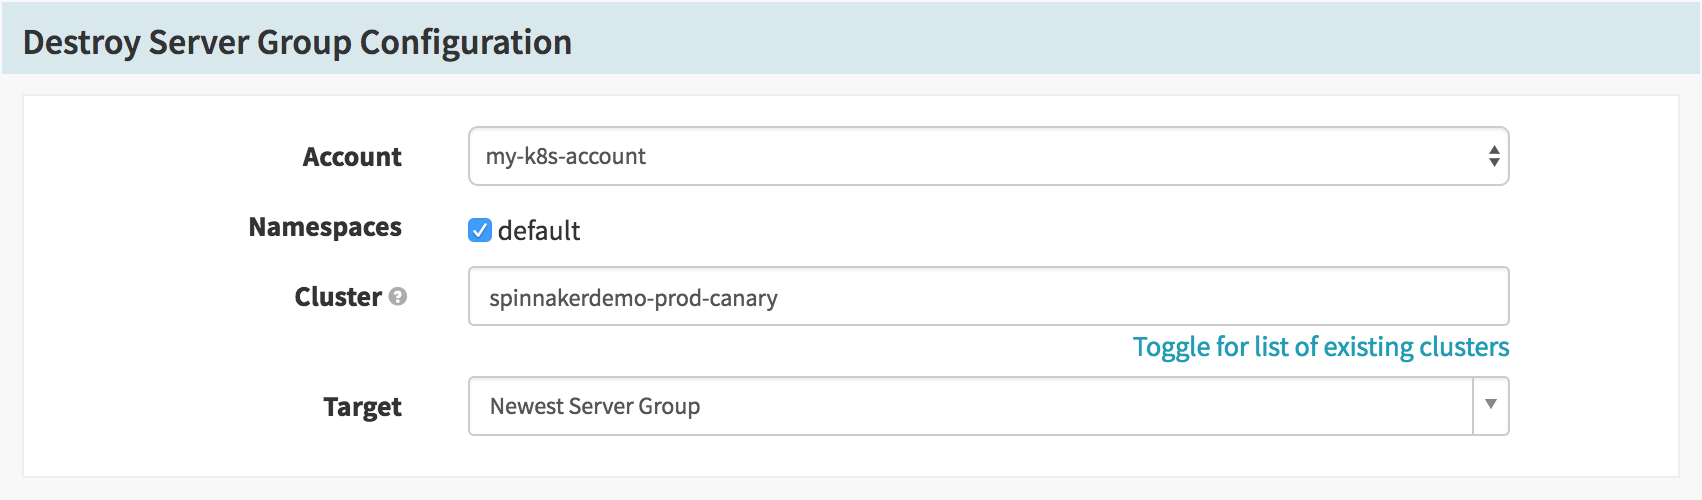Screen dimensions: 1702x500
Task: Toggle for list of existing clusters
Action: pos(1321,347)
